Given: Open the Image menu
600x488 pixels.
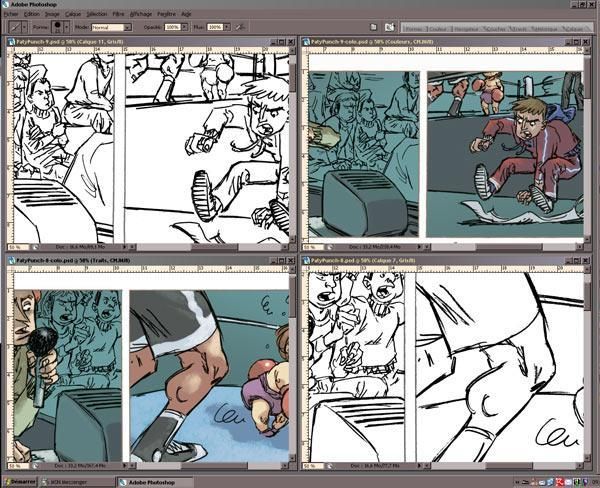Looking at the screenshot, I should [x=52, y=14].
